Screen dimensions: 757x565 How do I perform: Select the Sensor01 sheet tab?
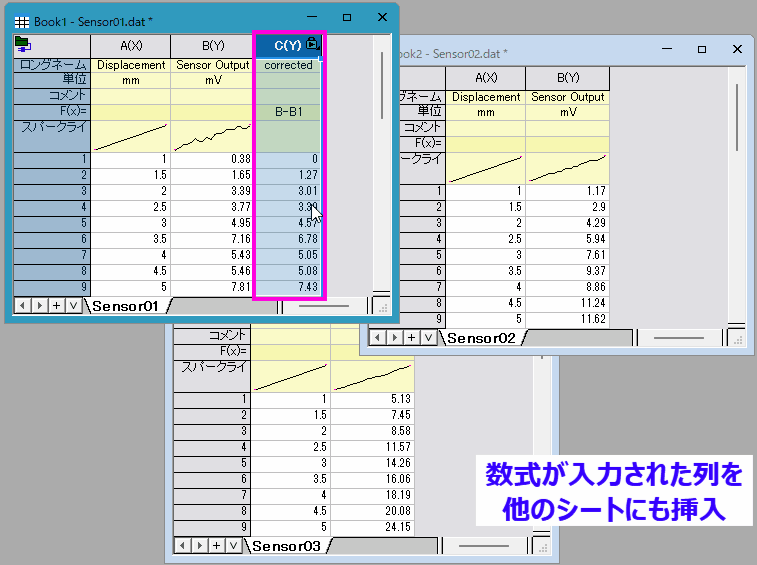tap(126, 306)
